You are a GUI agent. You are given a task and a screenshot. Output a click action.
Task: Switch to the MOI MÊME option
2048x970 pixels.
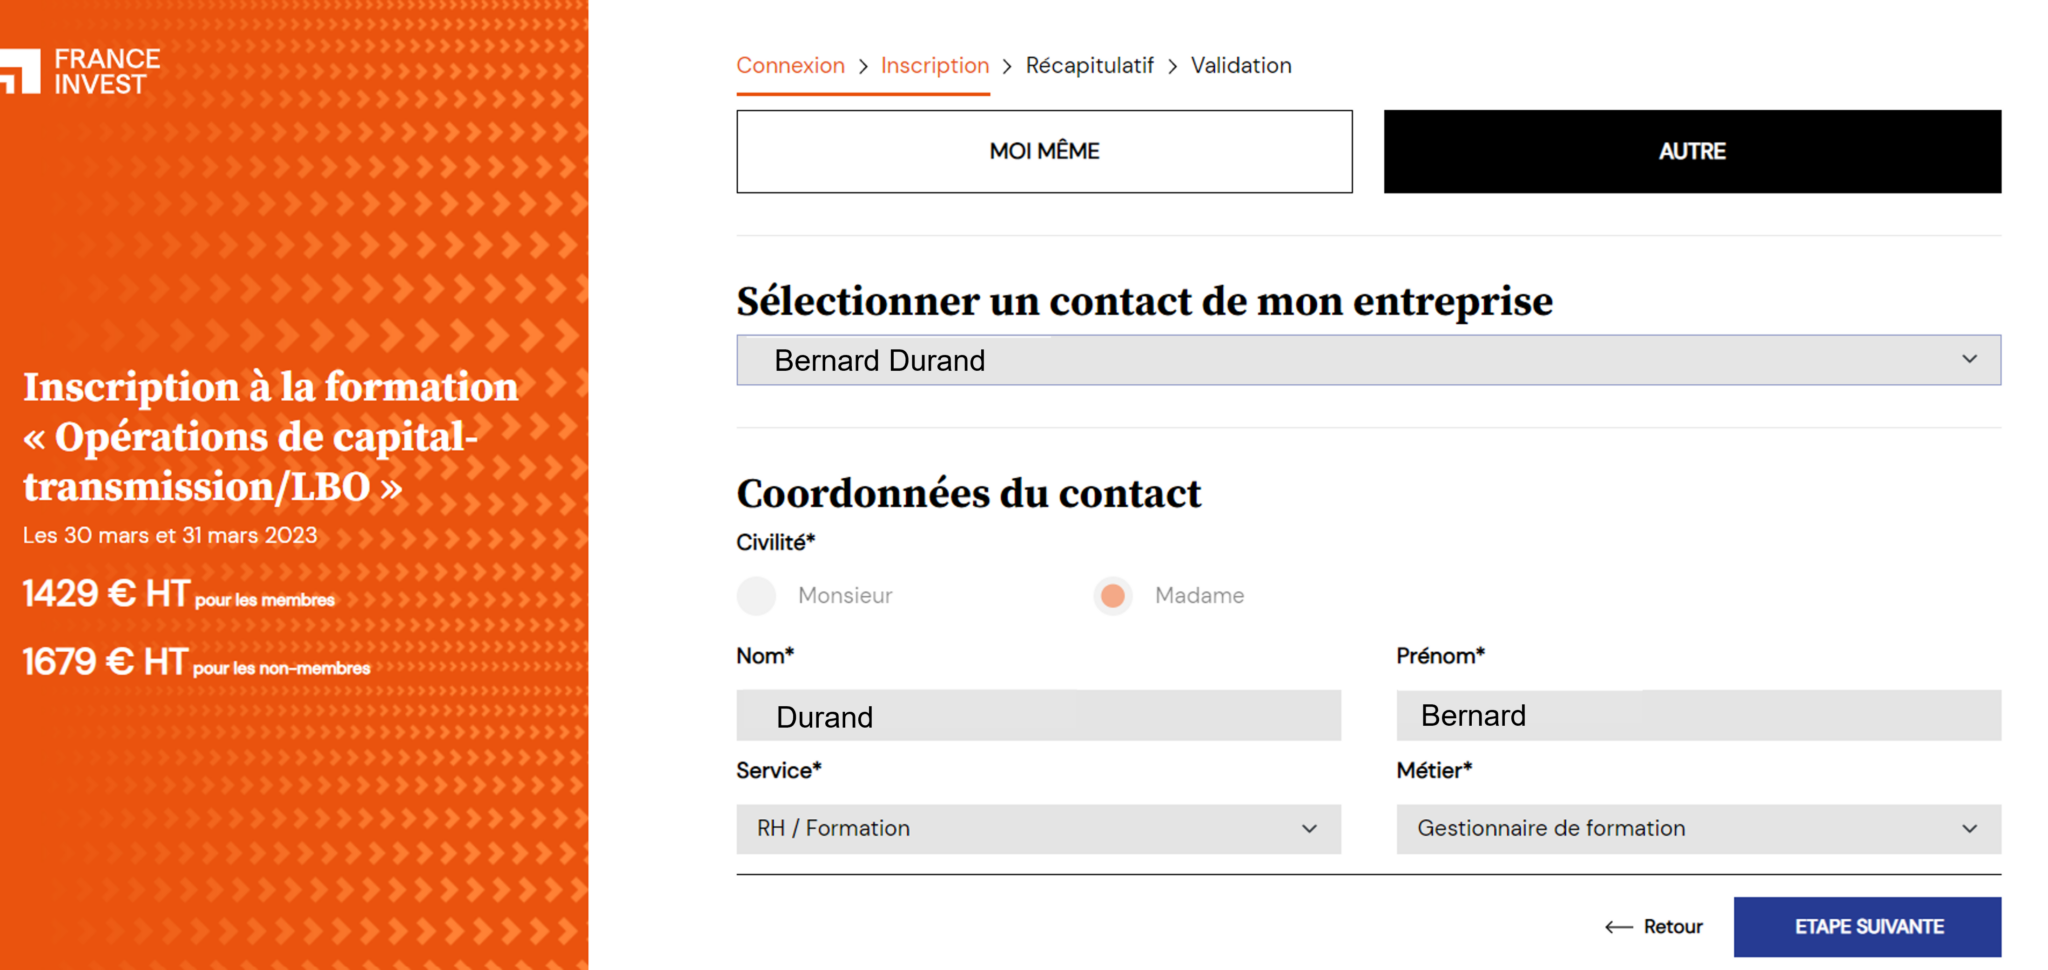click(x=1043, y=151)
